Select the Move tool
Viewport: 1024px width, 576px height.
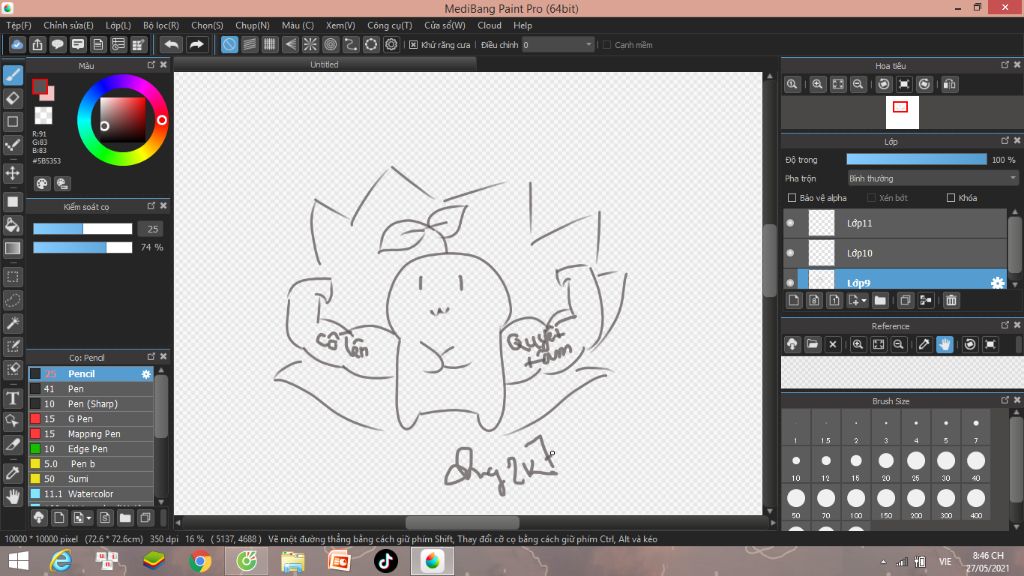pyautogui.click(x=12, y=173)
